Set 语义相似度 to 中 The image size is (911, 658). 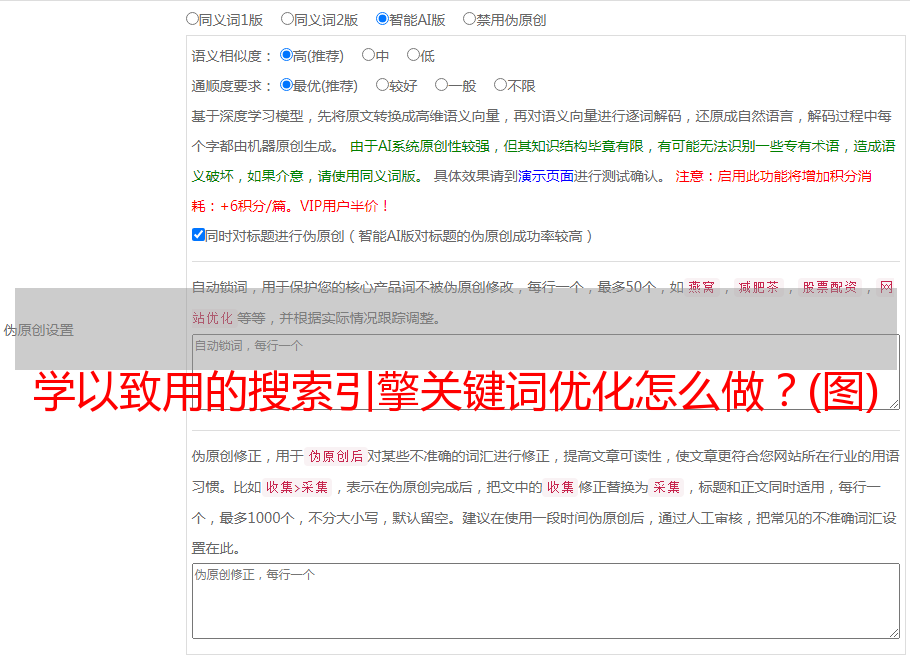368,55
